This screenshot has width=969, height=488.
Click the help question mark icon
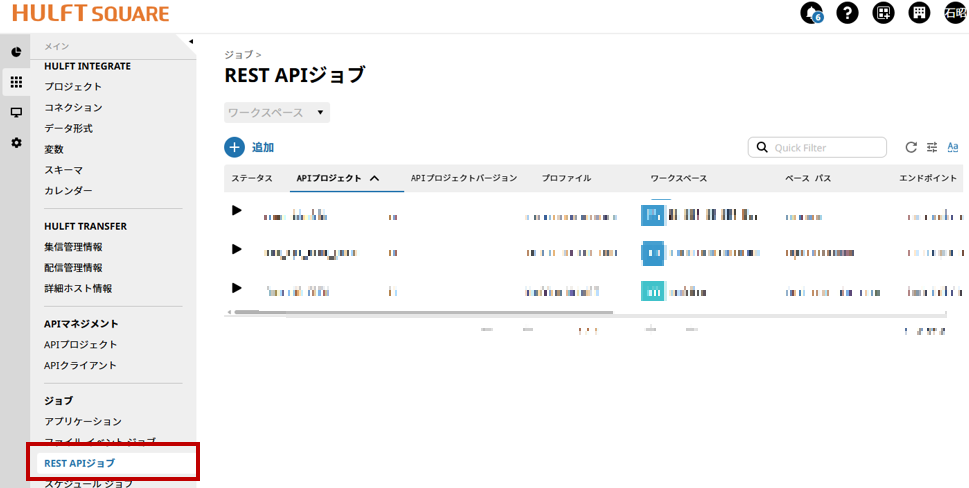click(x=847, y=13)
